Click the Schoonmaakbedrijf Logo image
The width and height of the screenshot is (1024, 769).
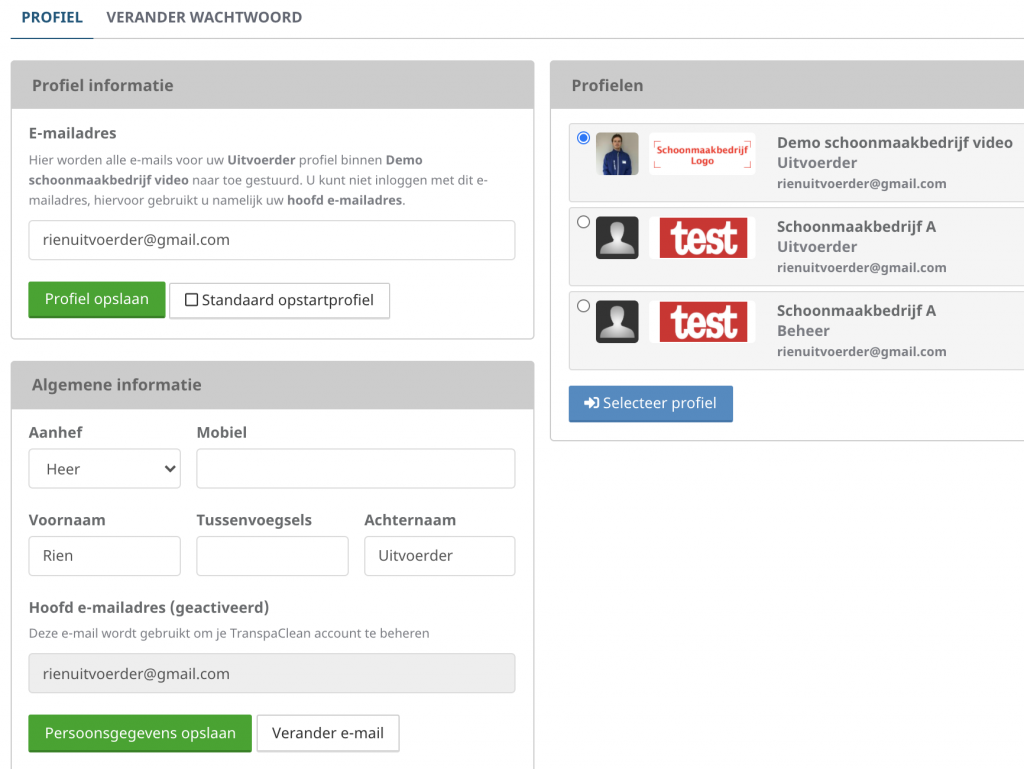[702, 154]
